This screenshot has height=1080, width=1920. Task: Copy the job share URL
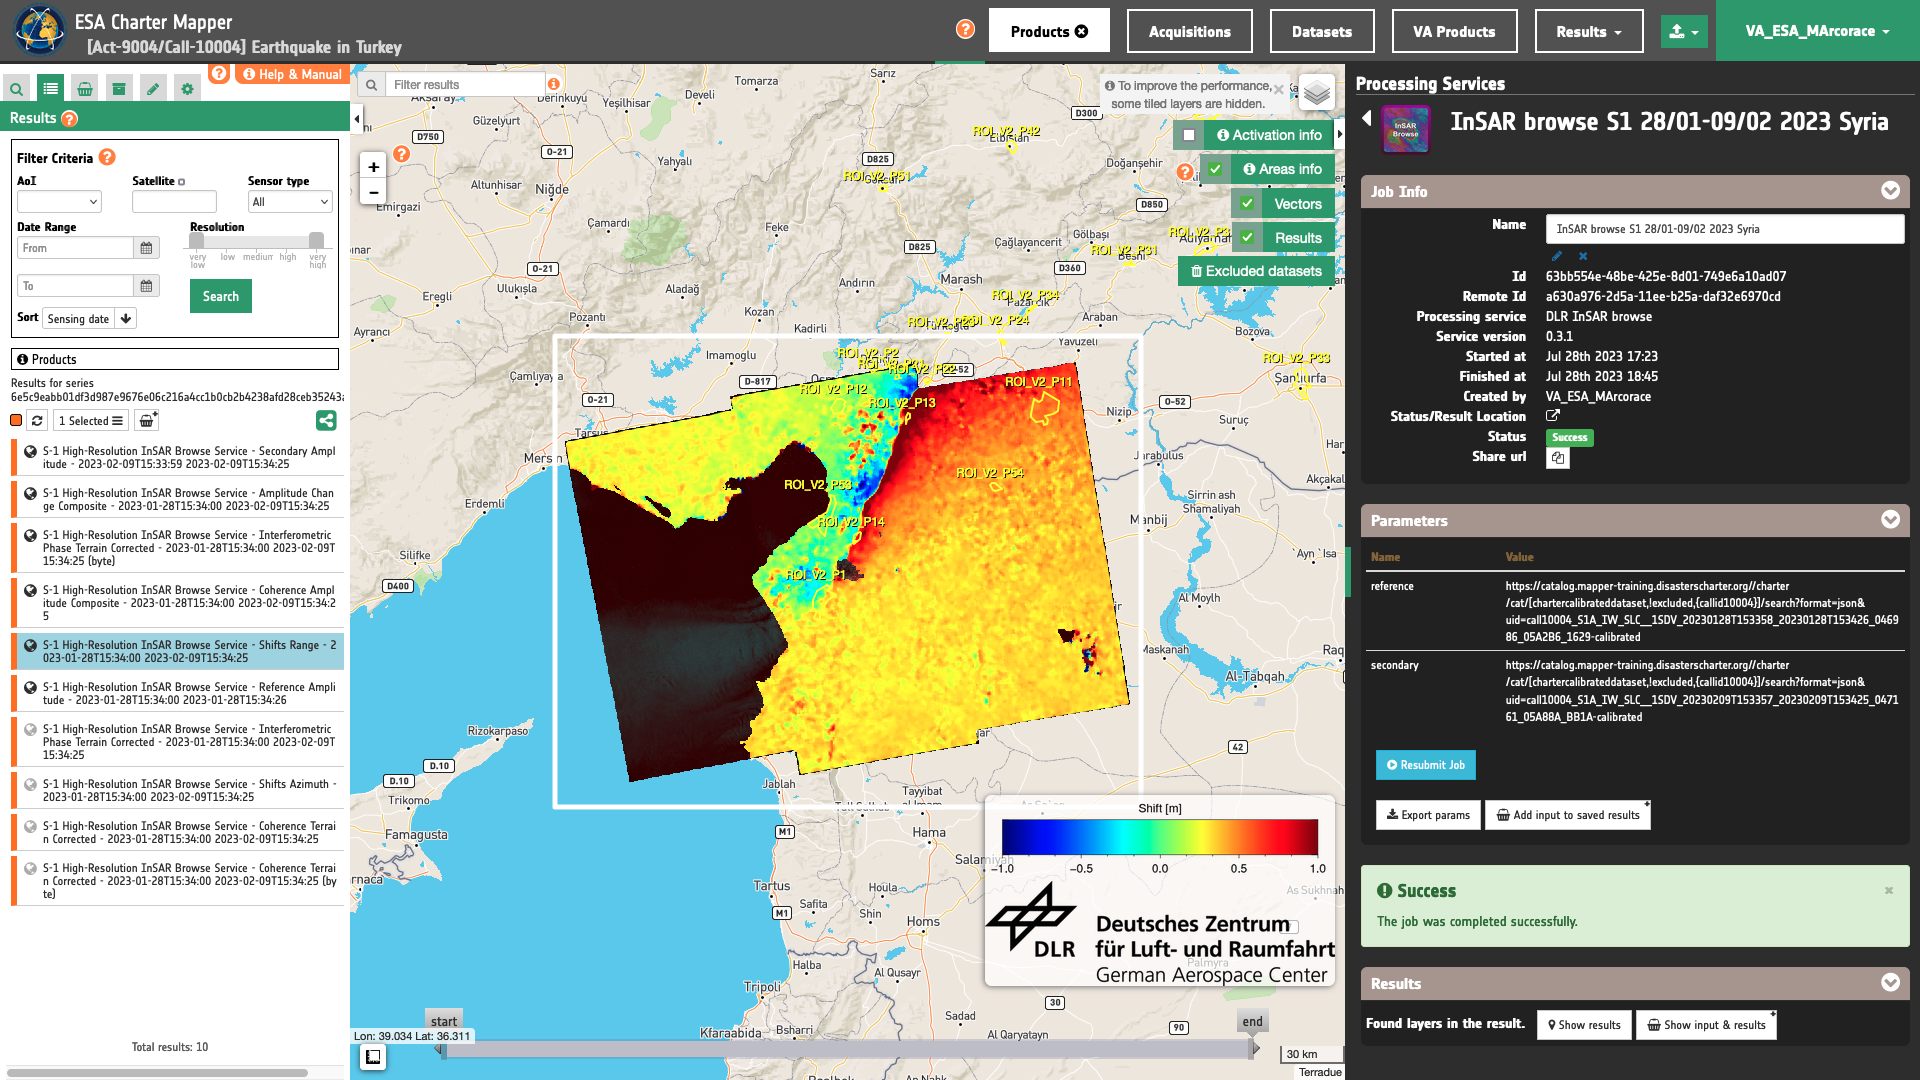(1558, 458)
